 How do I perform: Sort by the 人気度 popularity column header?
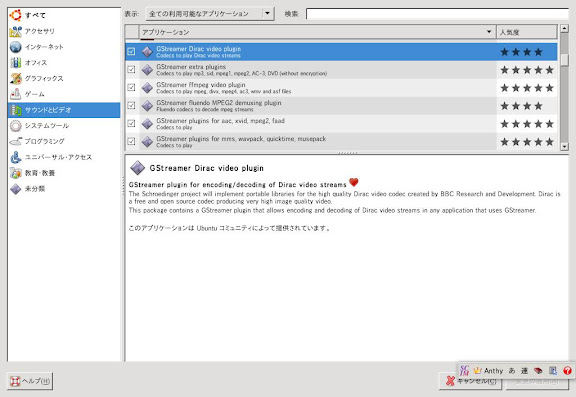pos(526,32)
